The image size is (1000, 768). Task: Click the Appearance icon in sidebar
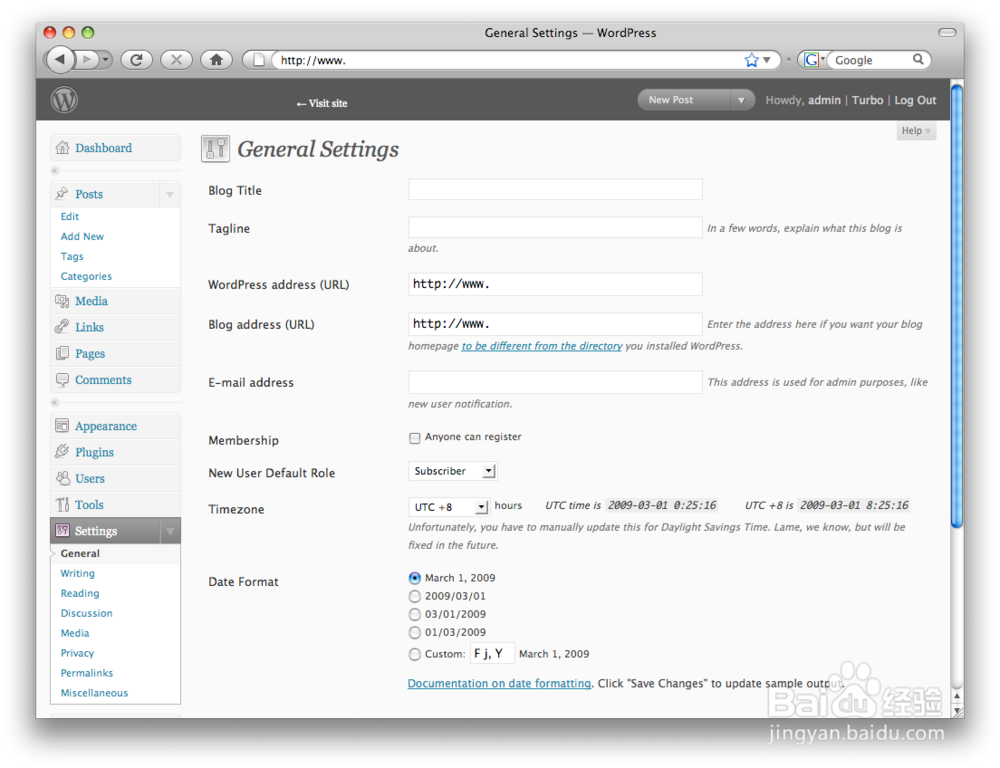62,425
